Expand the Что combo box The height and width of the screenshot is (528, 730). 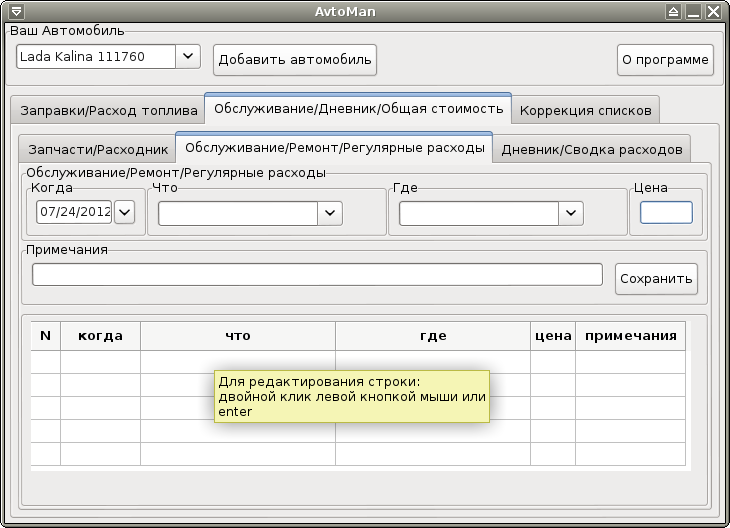pyautogui.click(x=330, y=212)
